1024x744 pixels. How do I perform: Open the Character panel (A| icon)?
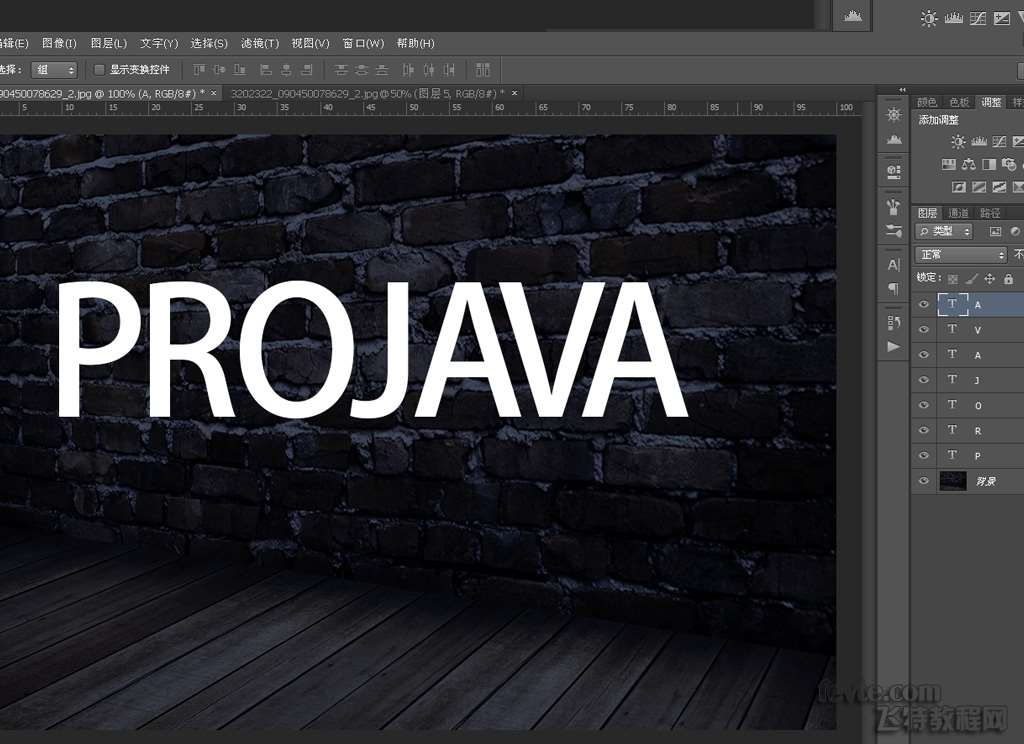point(893,265)
